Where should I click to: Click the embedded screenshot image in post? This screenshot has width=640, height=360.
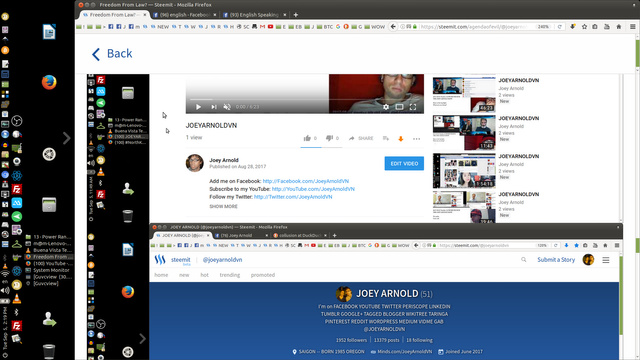(355, 217)
